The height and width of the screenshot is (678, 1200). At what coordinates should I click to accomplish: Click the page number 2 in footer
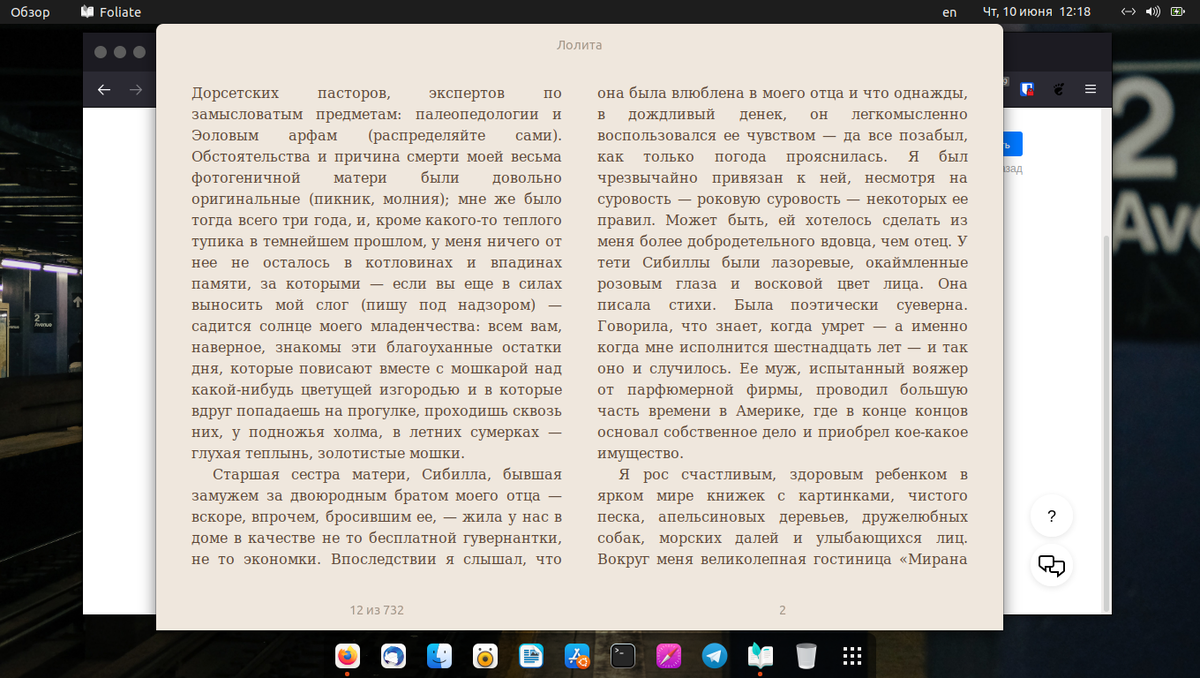tap(783, 609)
